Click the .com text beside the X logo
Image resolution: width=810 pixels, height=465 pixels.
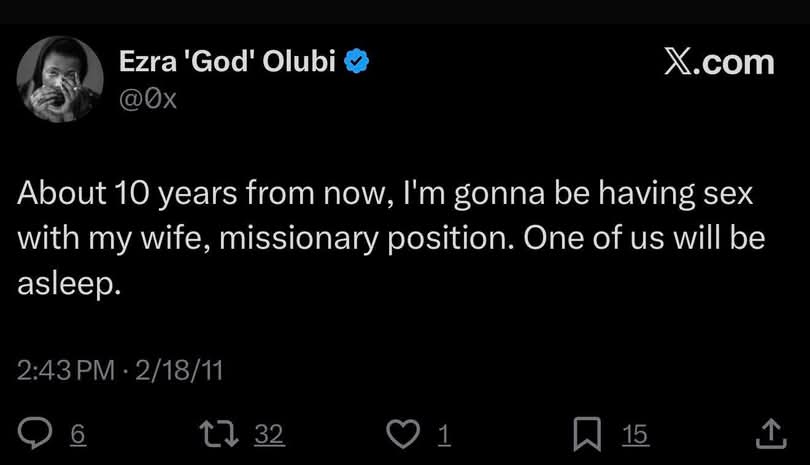click(x=735, y=62)
